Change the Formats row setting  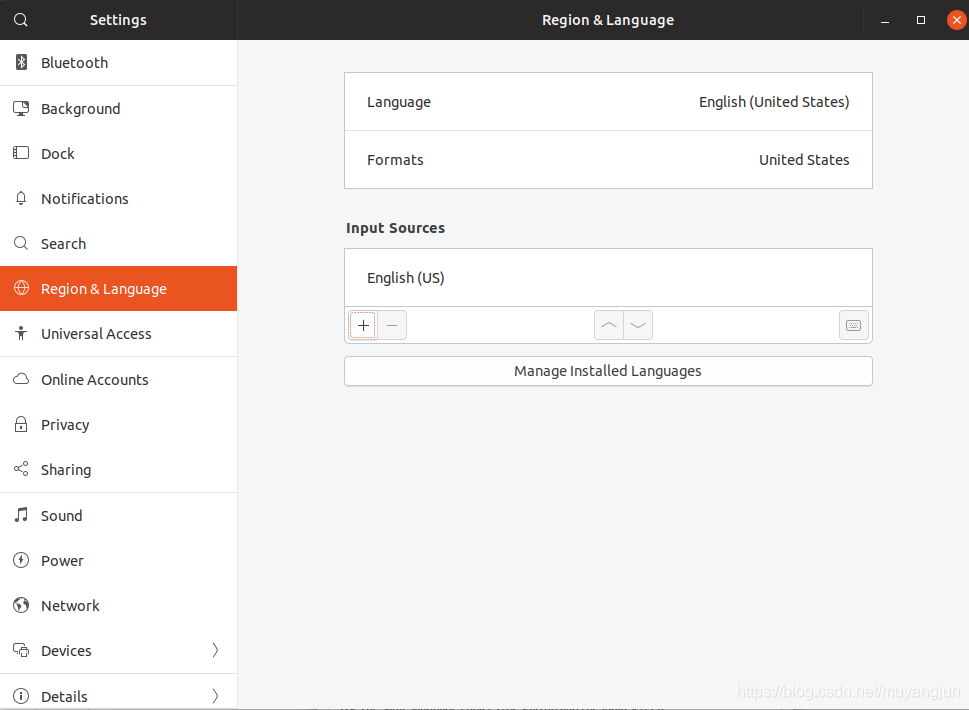(x=608, y=159)
